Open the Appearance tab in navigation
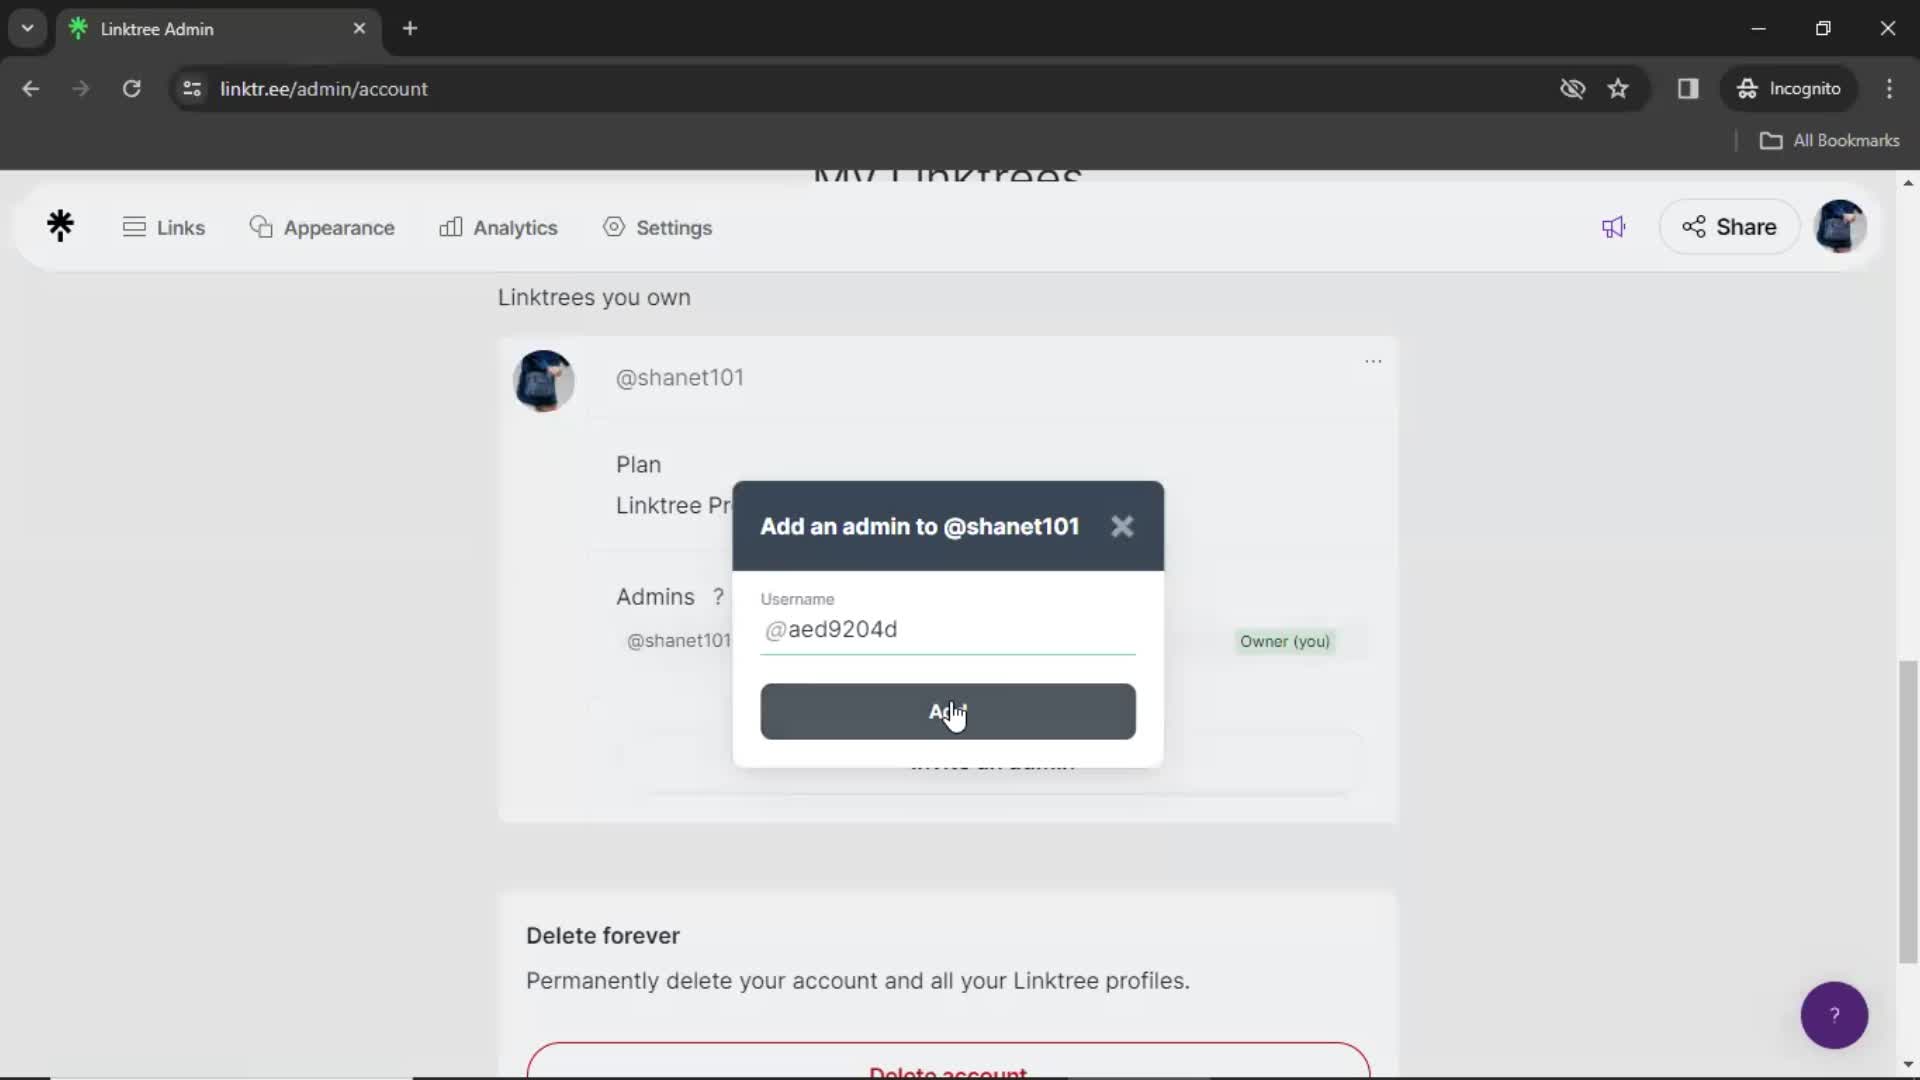 [323, 227]
